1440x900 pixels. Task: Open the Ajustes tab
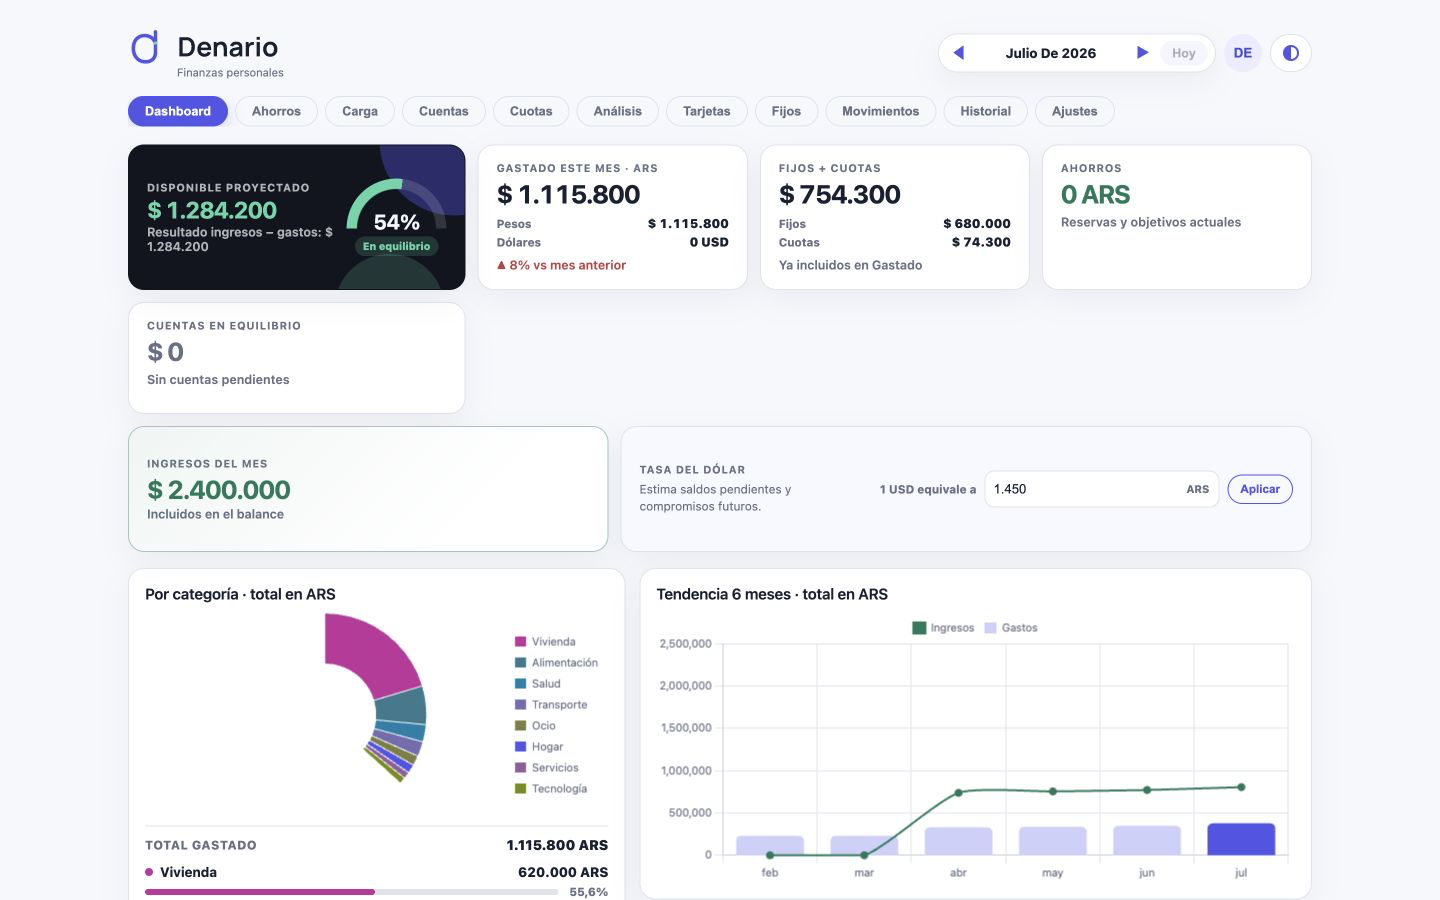click(1075, 111)
